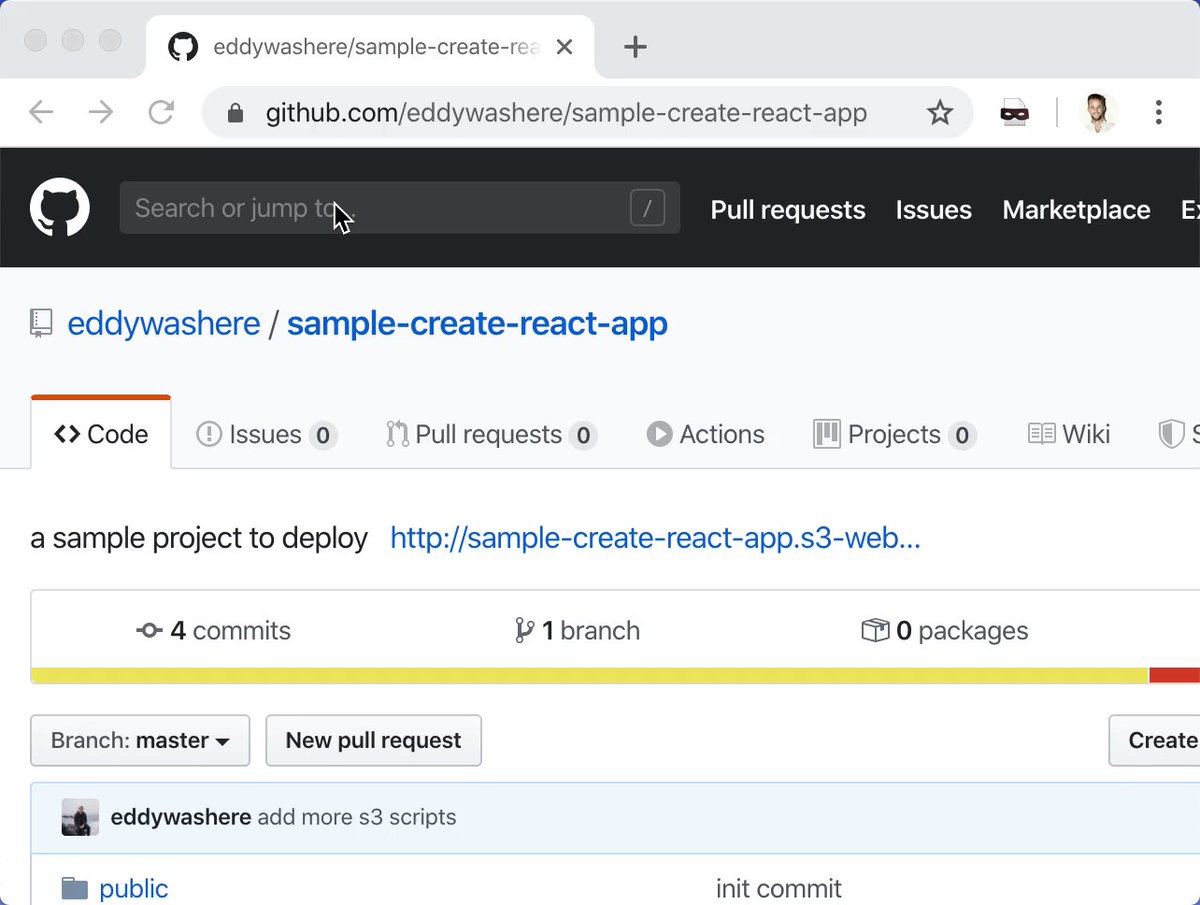Switch to the Actions tab

coord(705,434)
